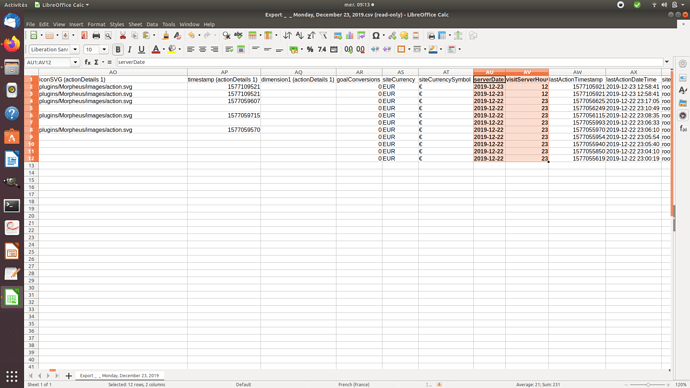This screenshot has width=690, height=388.
Task: Open the Format menu
Action: [x=96, y=24]
